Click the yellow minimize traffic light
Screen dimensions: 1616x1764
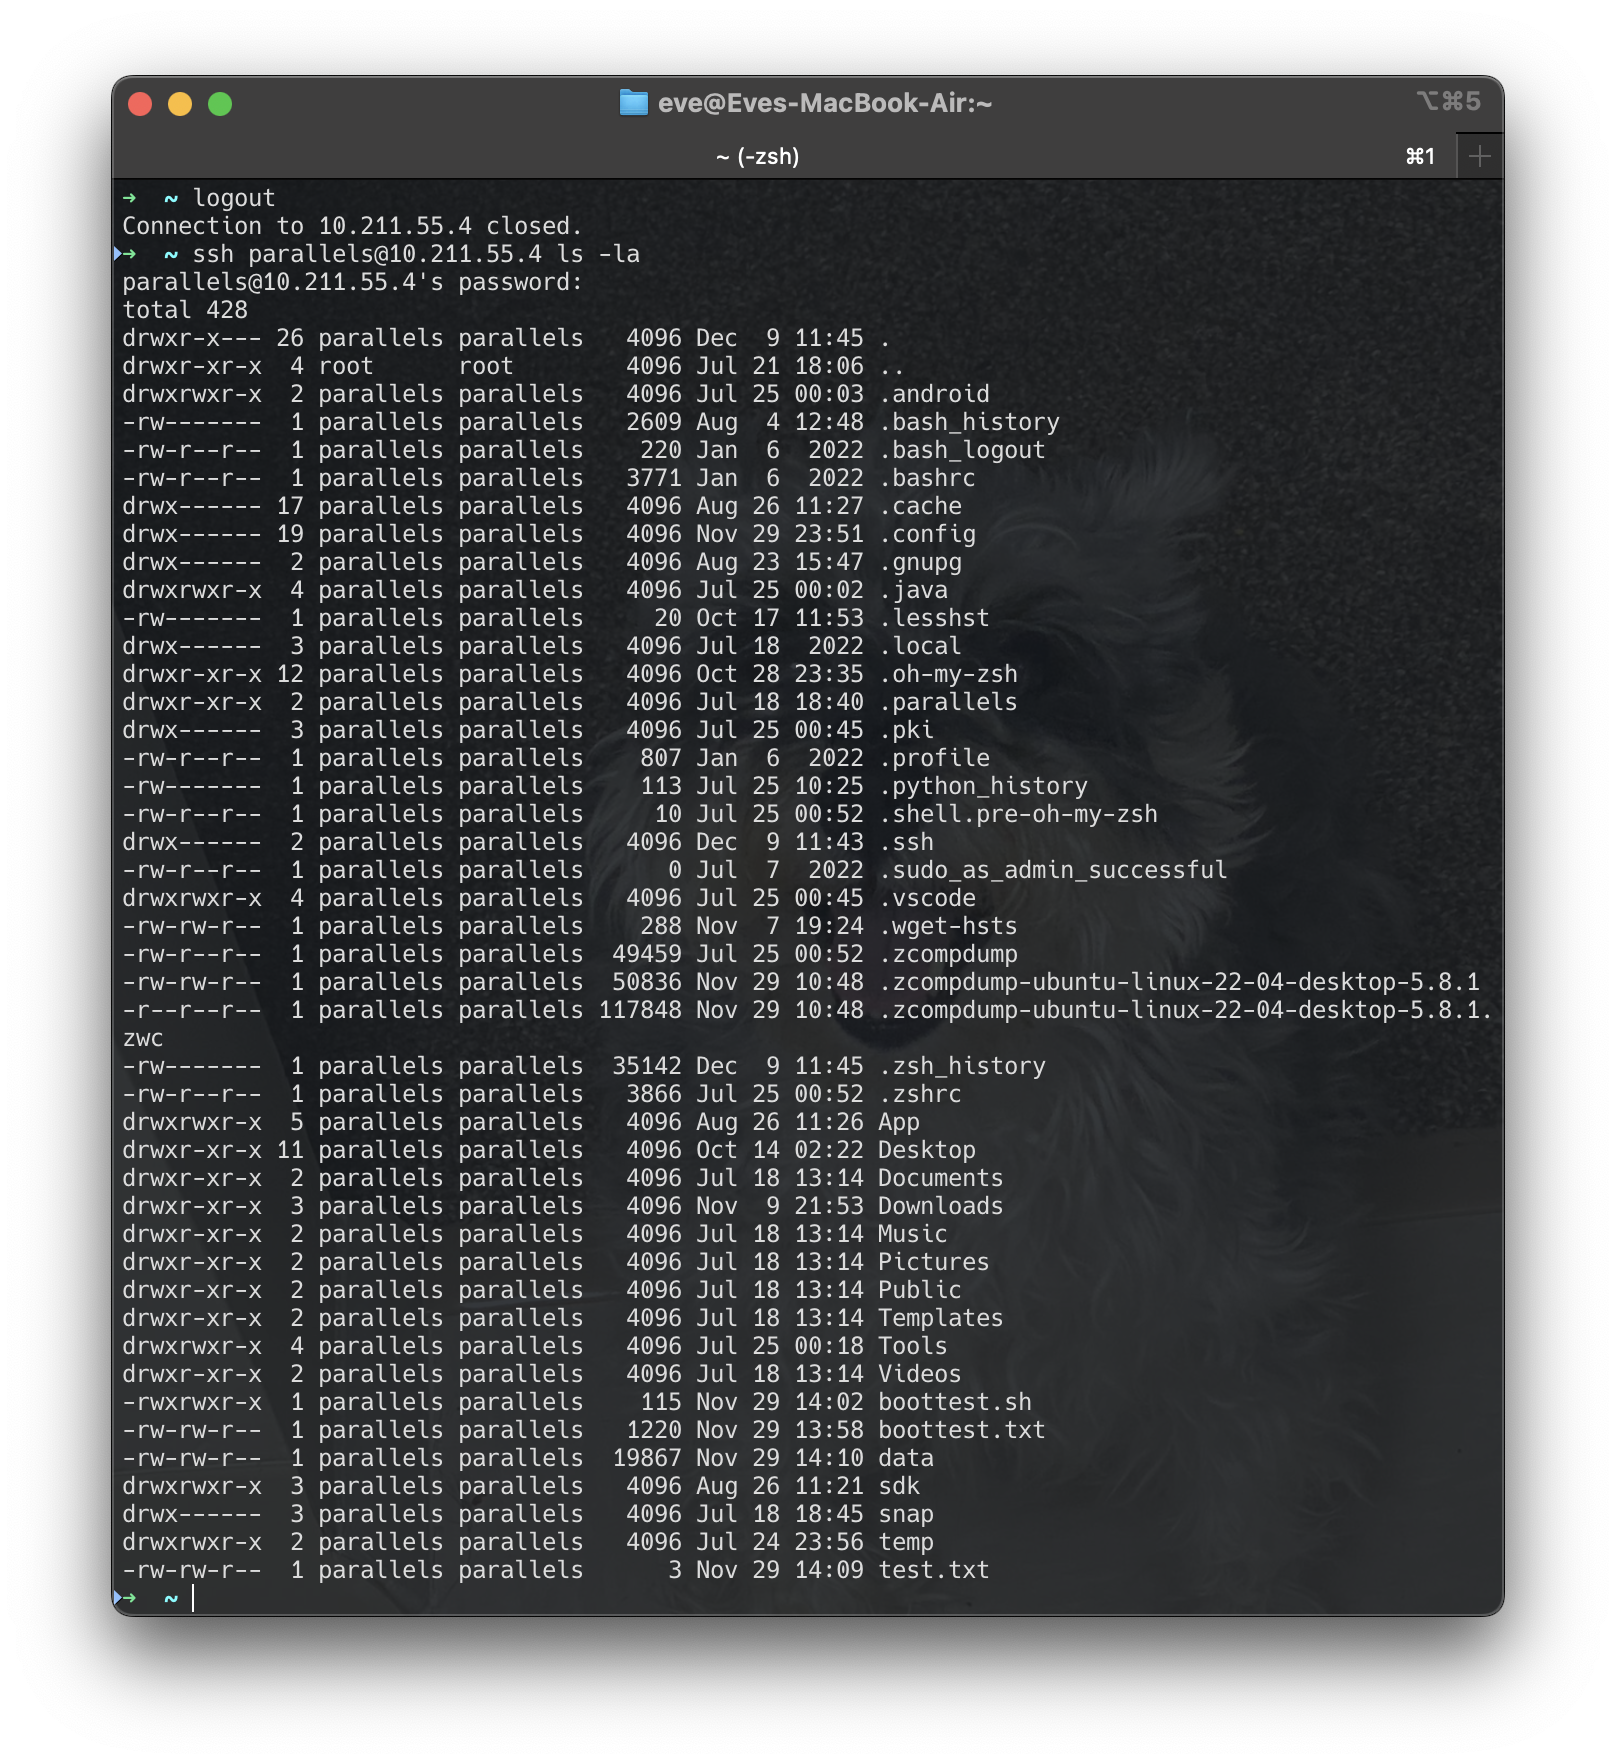[178, 102]
